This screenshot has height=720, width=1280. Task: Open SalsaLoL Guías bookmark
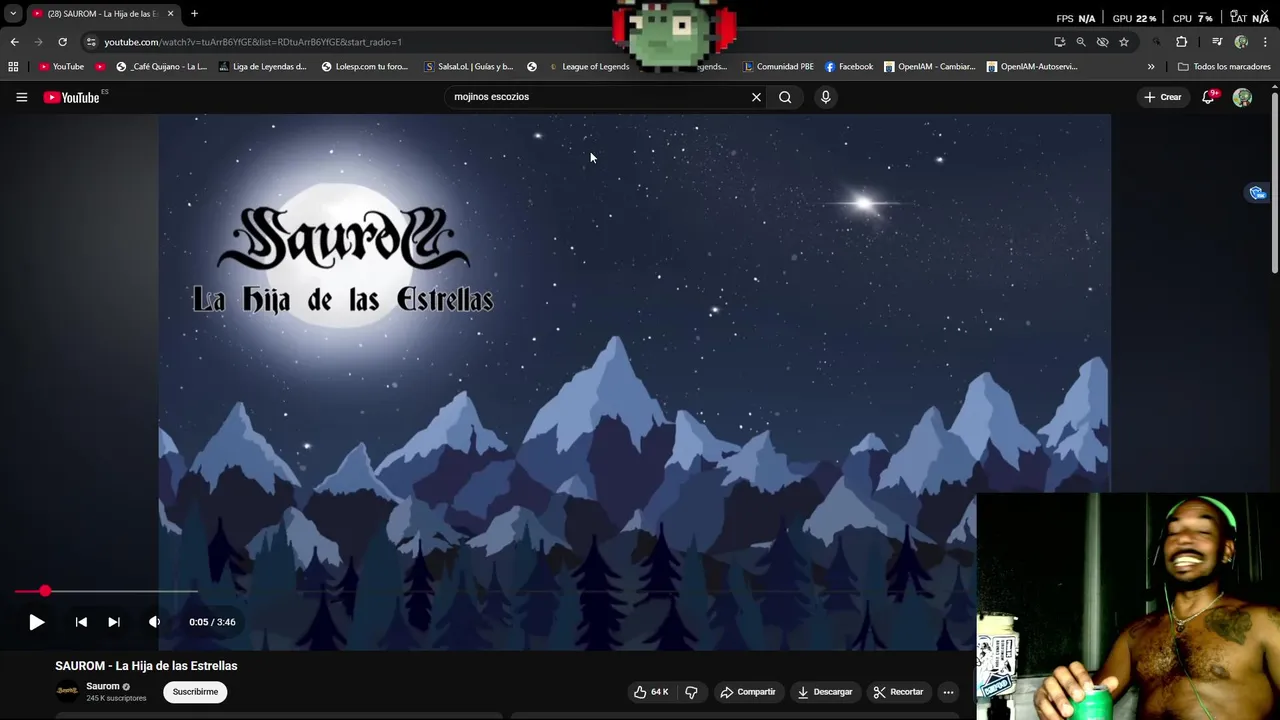pos(469,67)
